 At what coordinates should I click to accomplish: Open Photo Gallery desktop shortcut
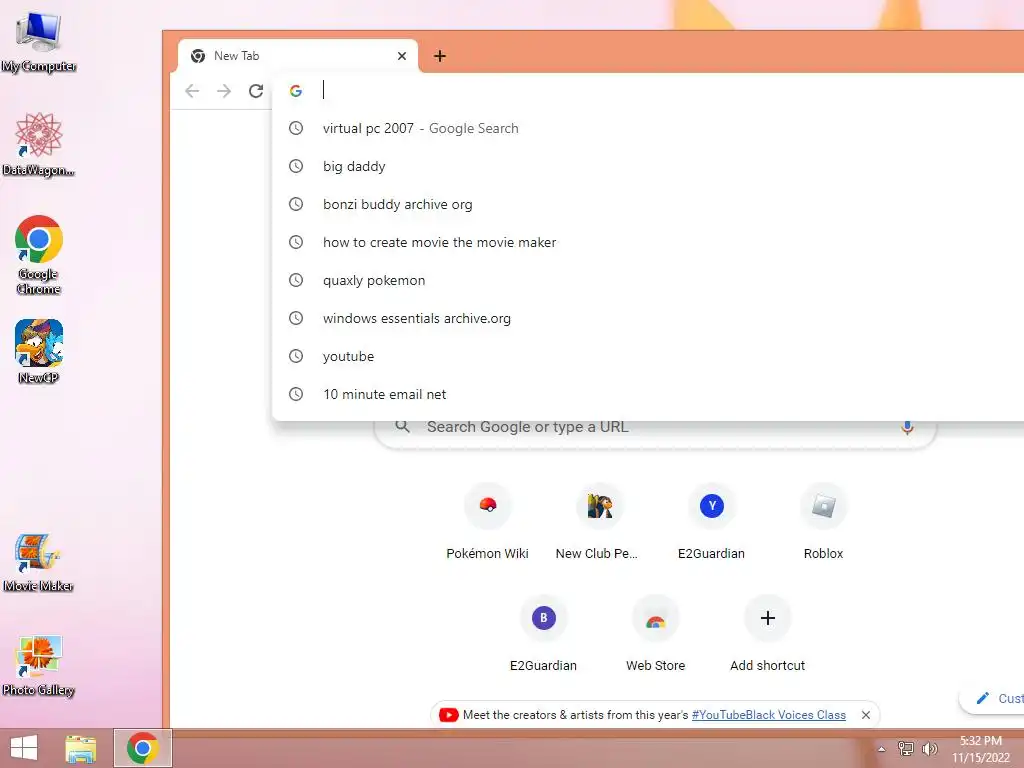click(39, 665)
